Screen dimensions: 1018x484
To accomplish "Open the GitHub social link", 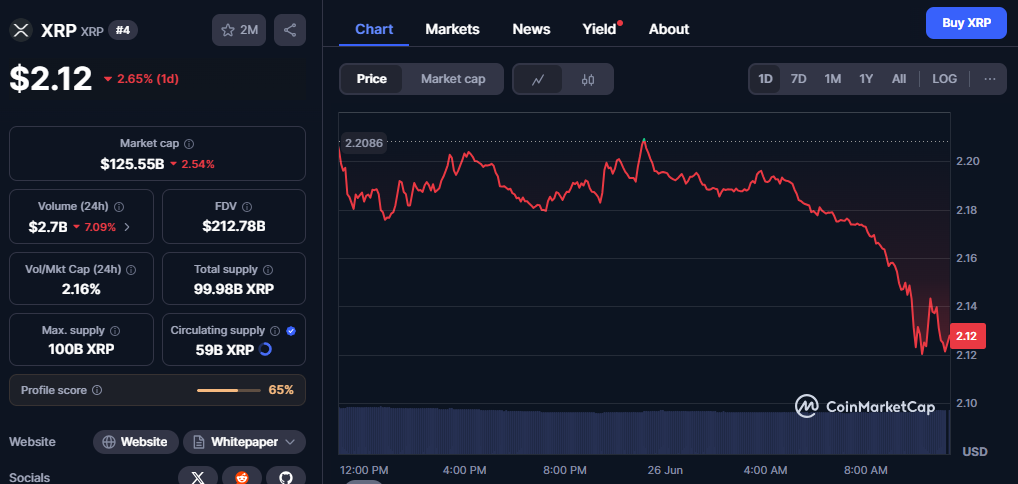I will 286,478.
